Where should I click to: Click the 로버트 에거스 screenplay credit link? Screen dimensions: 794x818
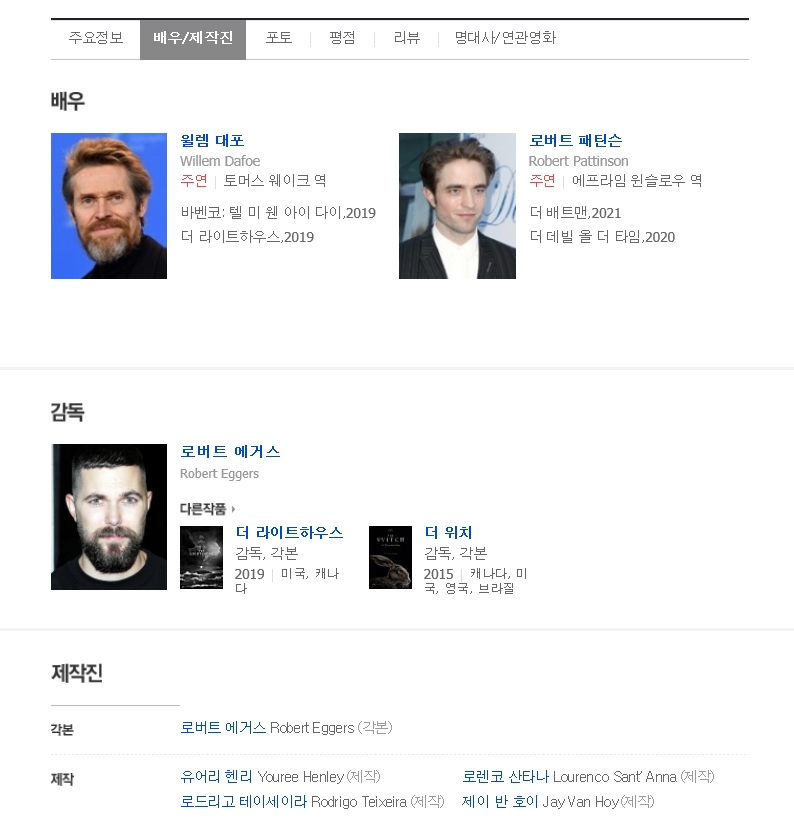click(223, 727)
